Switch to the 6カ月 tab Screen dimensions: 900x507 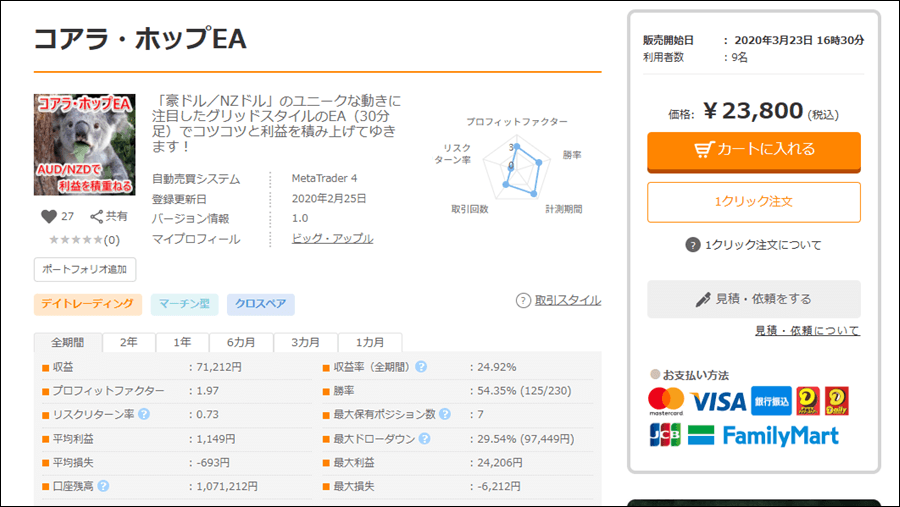pyautogui.click(x=241, y=342)
